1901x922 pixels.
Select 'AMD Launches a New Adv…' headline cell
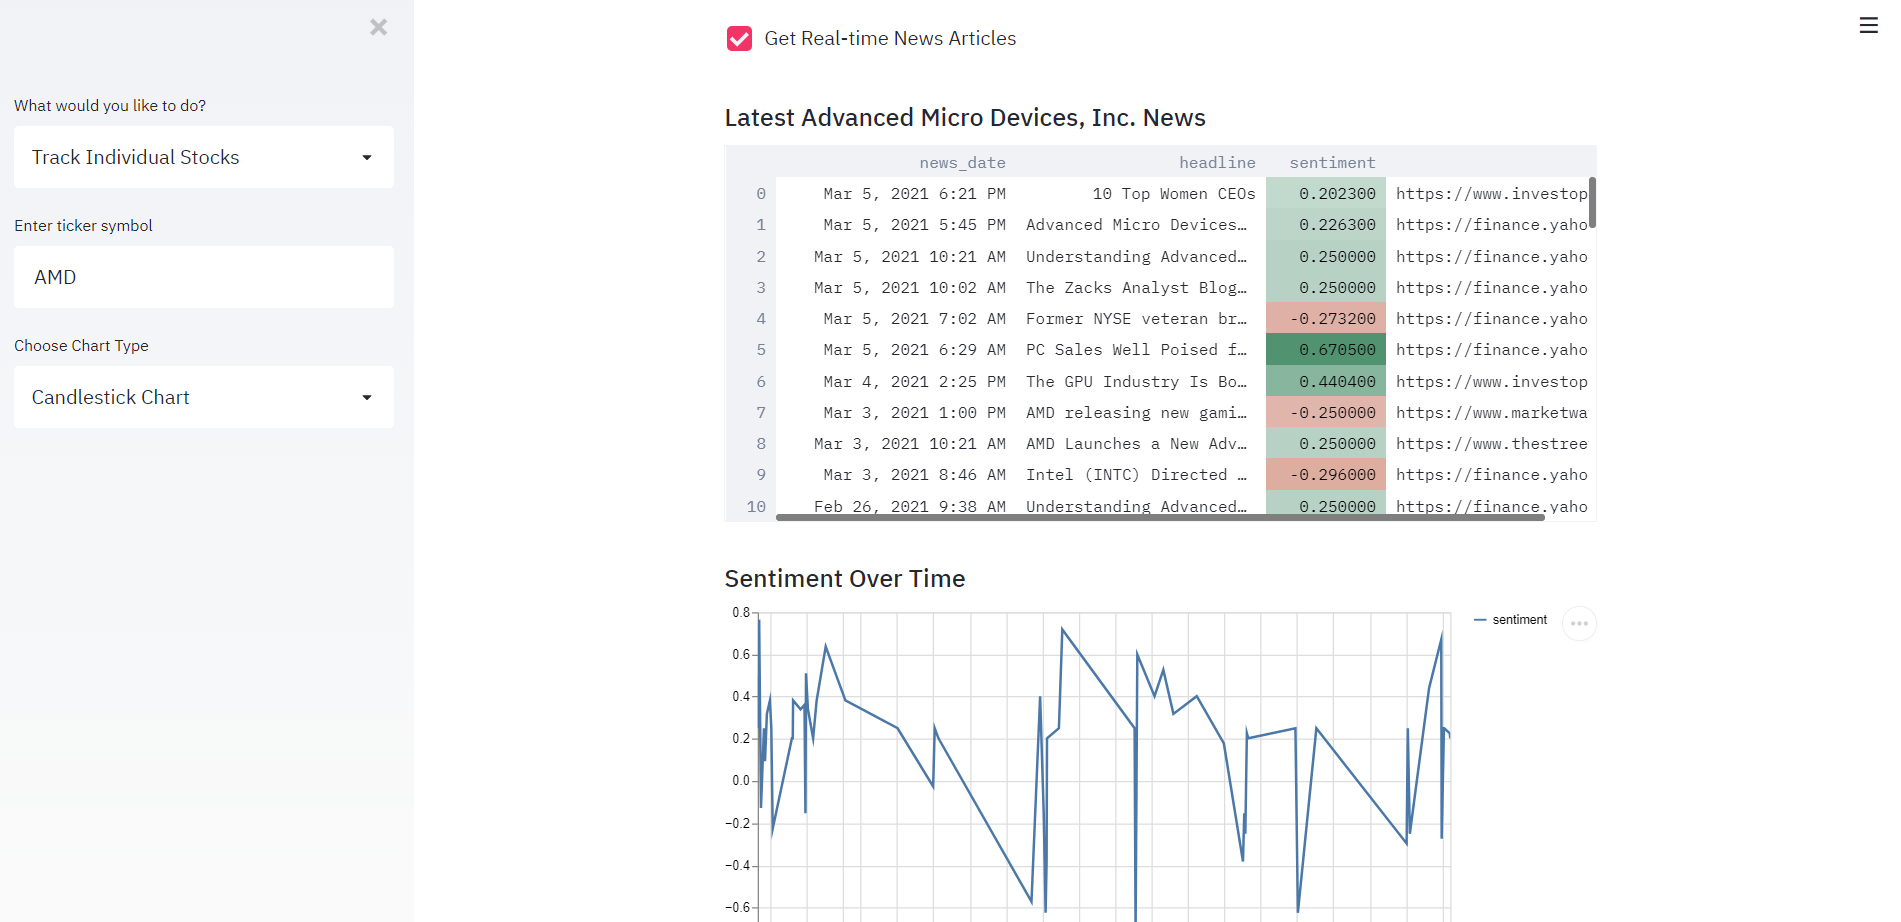click(x=1141, y=444)
